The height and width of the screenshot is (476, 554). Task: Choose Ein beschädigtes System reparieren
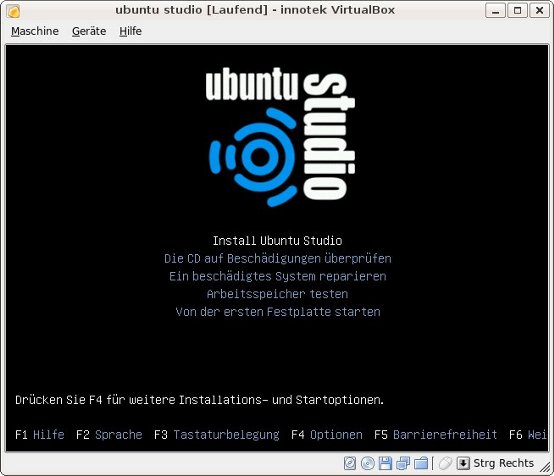coord(278,276)
